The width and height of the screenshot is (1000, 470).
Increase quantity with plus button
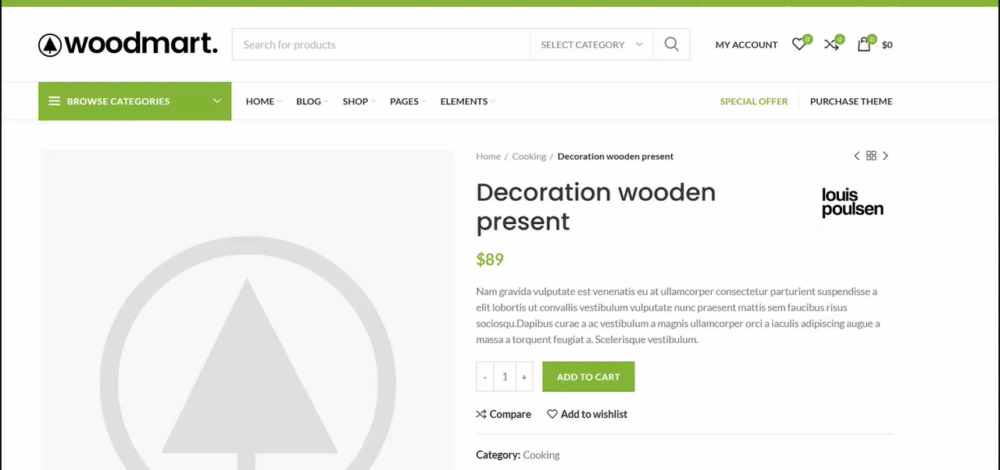[524, 377]
